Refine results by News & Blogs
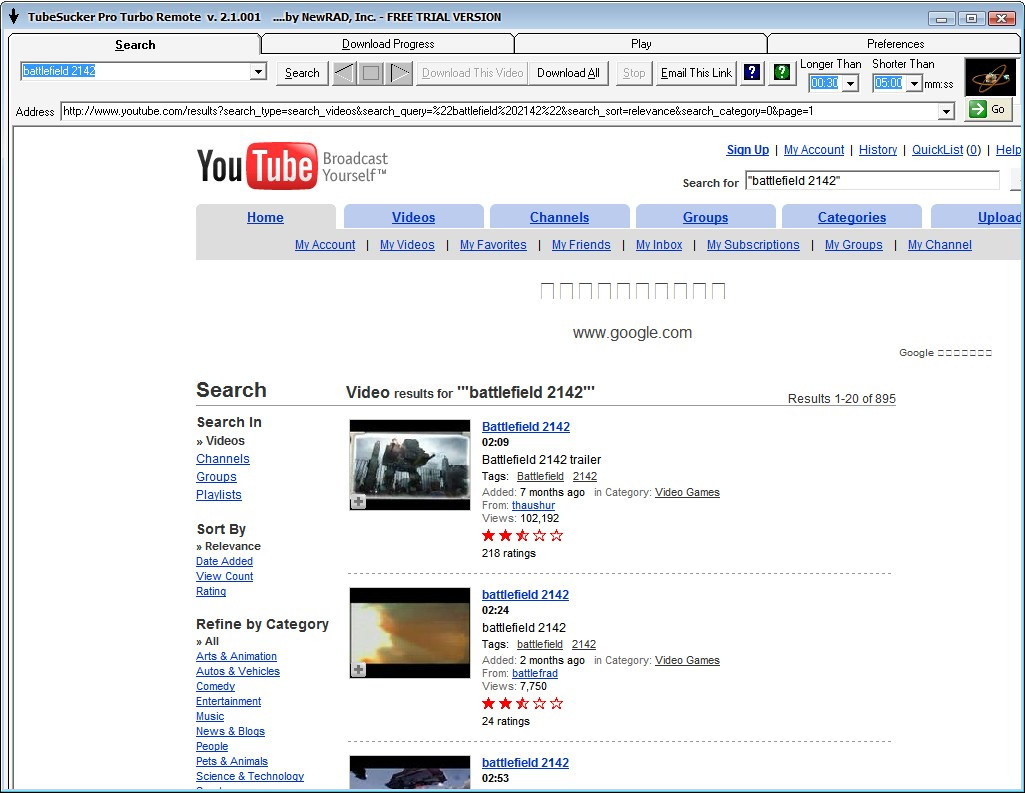This screenshot has width=1025, height=793. [230, 732]
